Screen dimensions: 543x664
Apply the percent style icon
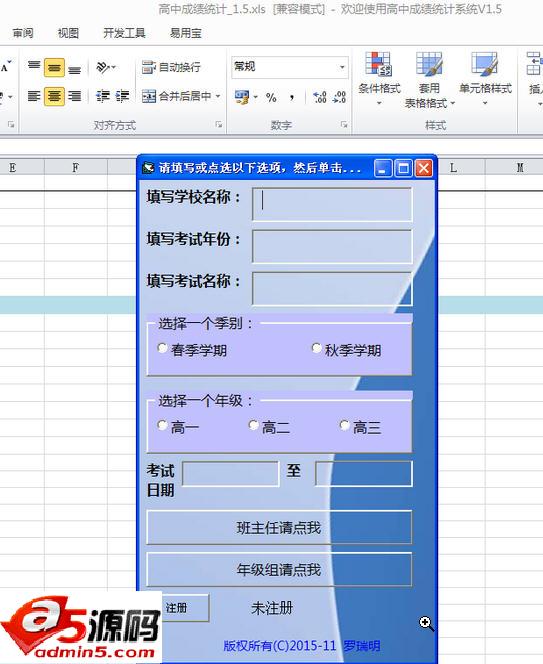[x=271, y=97]
